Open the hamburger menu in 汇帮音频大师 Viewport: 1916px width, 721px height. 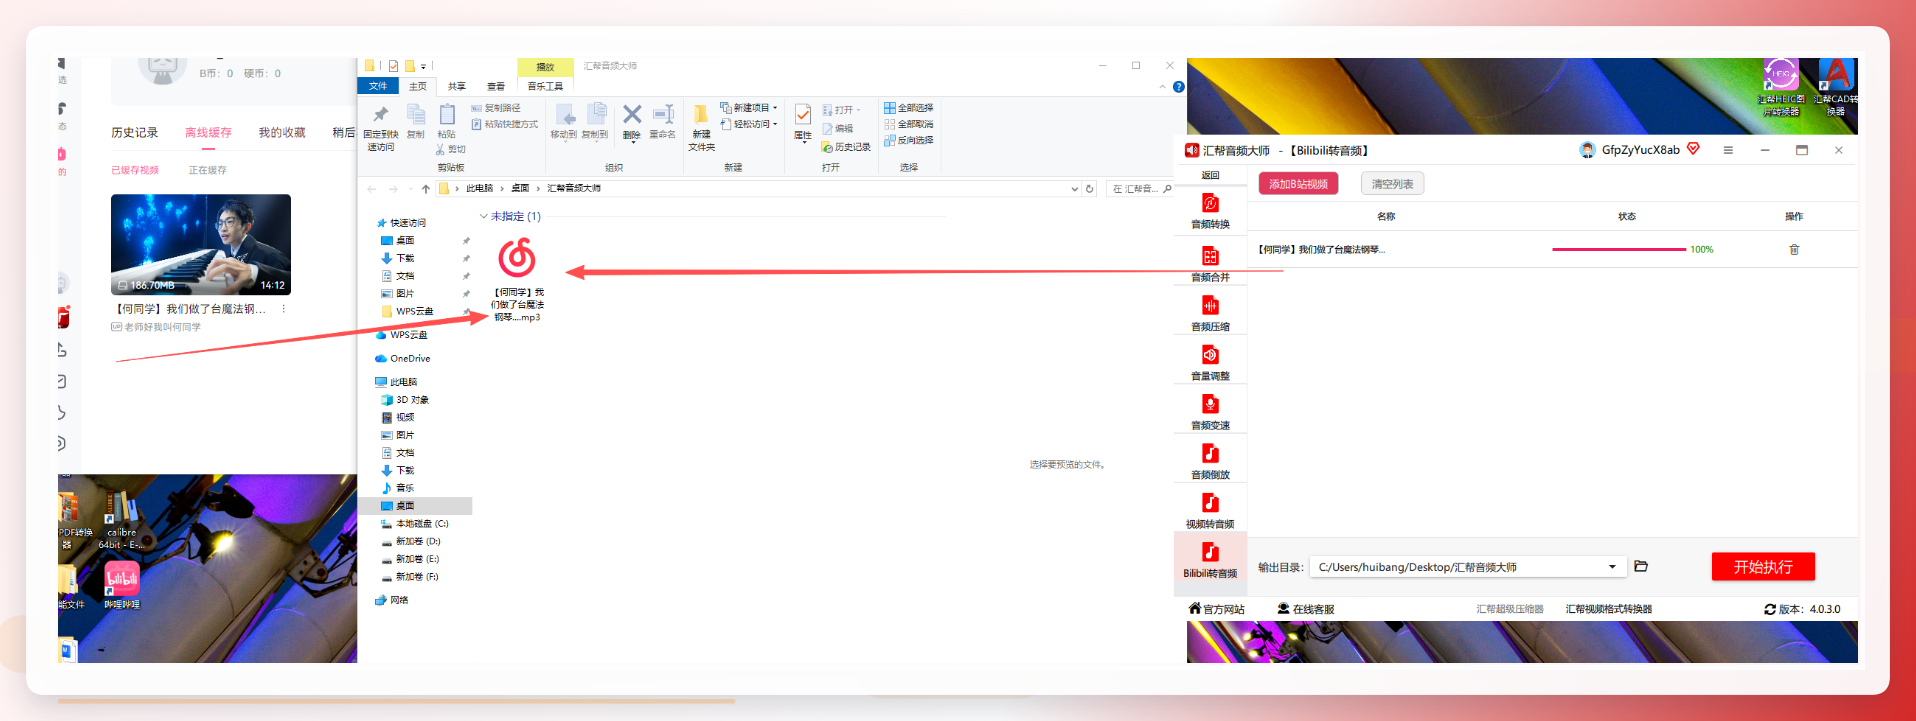tap(1728, 150)
